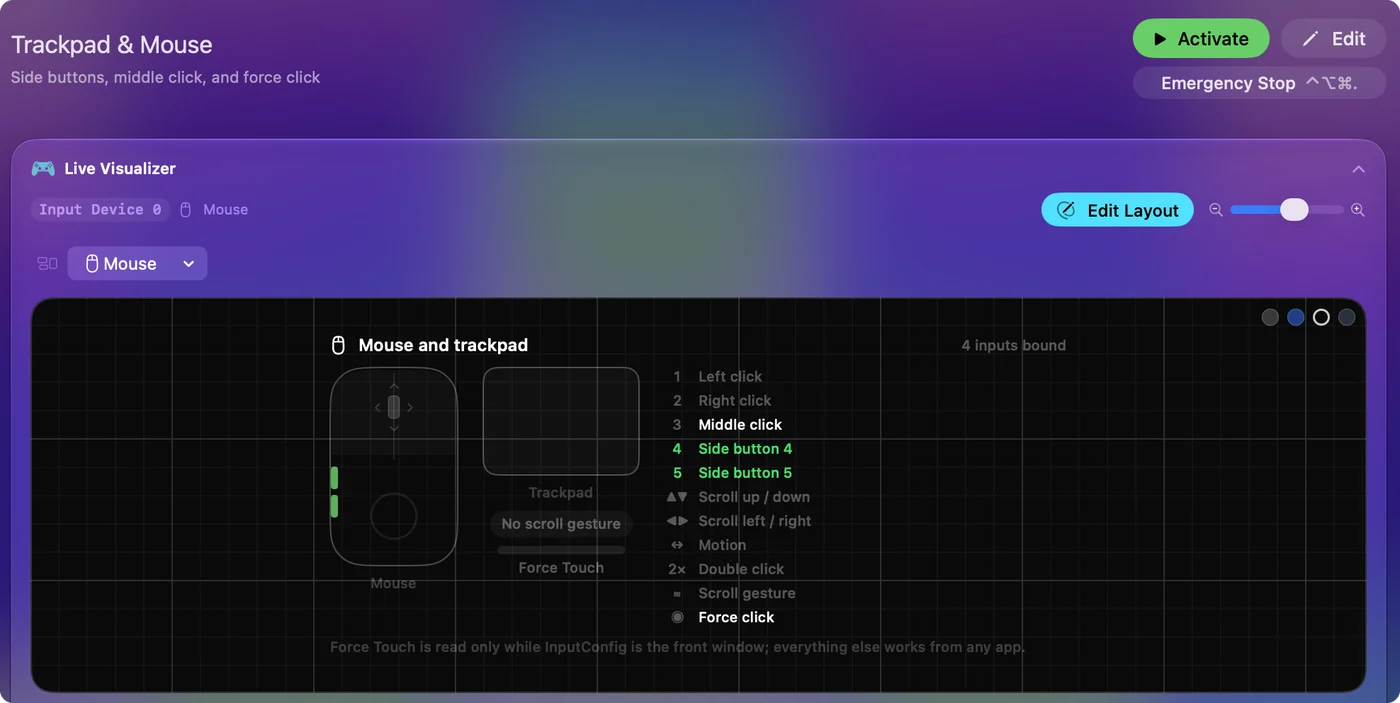Click the Edit Layout button
Image resolution: width=1400 pixels, height=703 pixels.
1117,210
